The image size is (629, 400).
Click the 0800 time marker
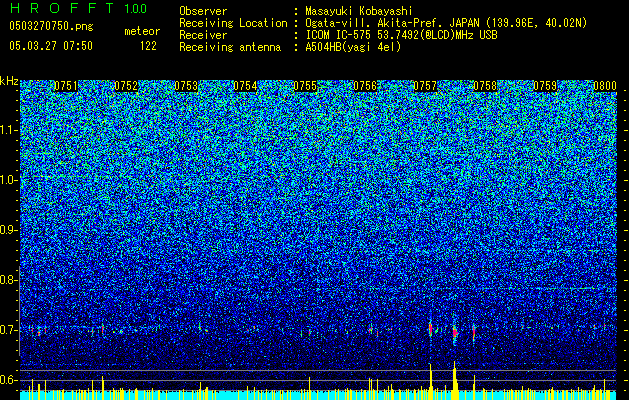tap(605, 86)
